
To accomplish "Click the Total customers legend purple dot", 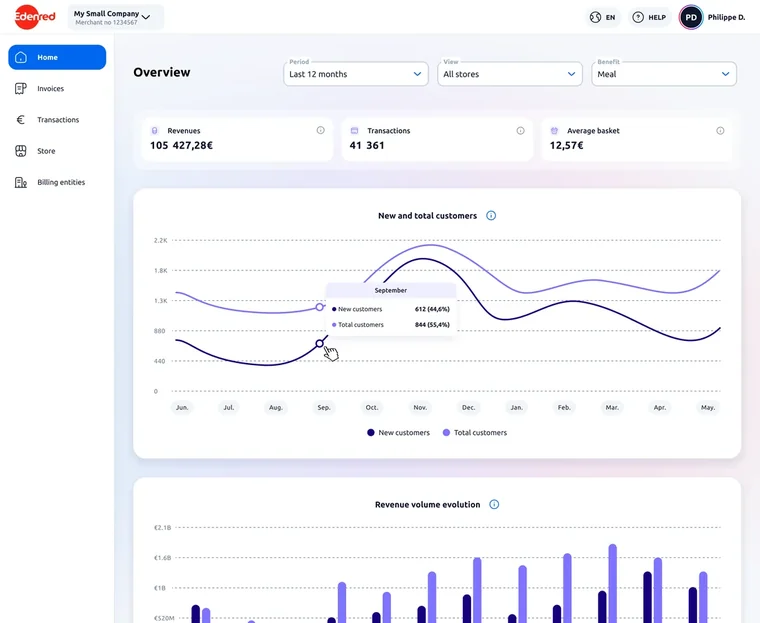I will [446, 432].
